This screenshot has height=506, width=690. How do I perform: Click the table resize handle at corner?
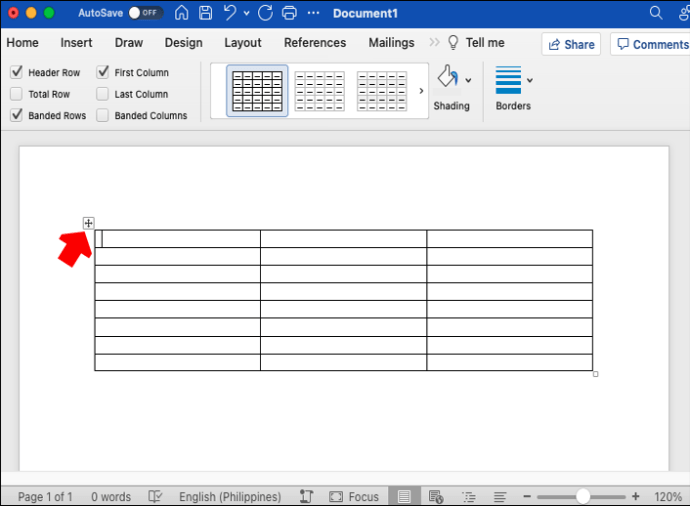pyautogui.click(x=595, y=374)
